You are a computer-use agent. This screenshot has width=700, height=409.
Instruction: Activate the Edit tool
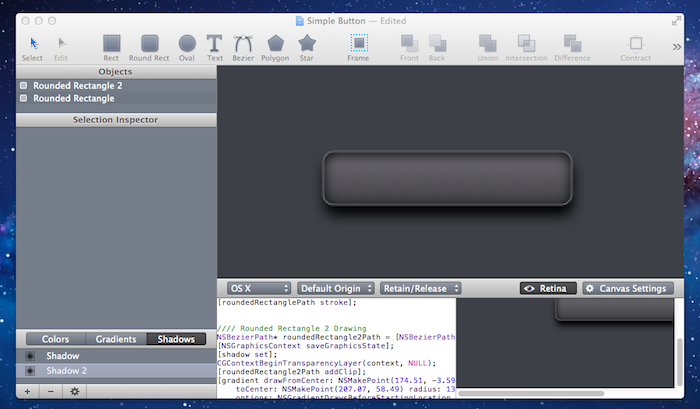pyautogui.click(x=61, y=48)
